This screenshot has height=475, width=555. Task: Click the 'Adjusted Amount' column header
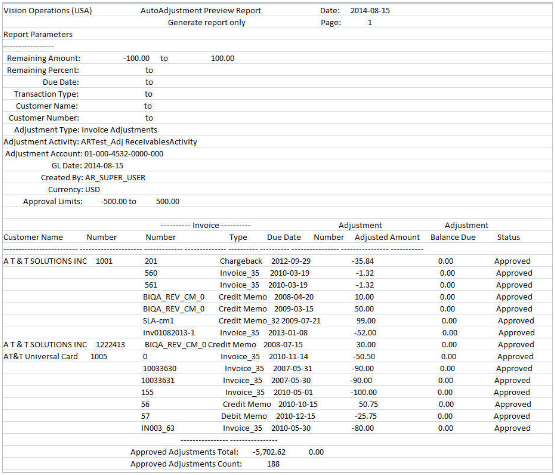pyautogui.click(x=387, y=238)
